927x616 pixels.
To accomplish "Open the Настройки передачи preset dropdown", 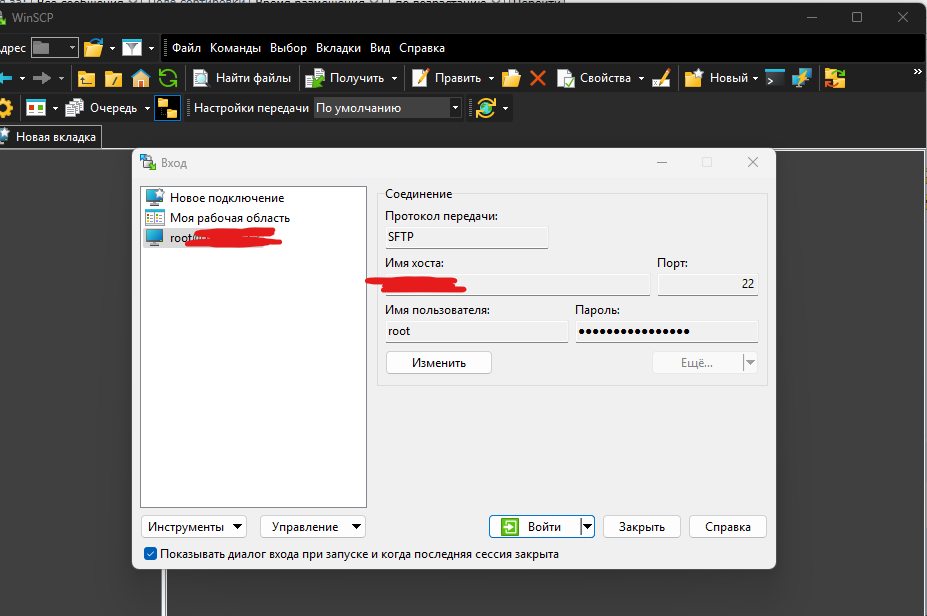I will 387,108.
